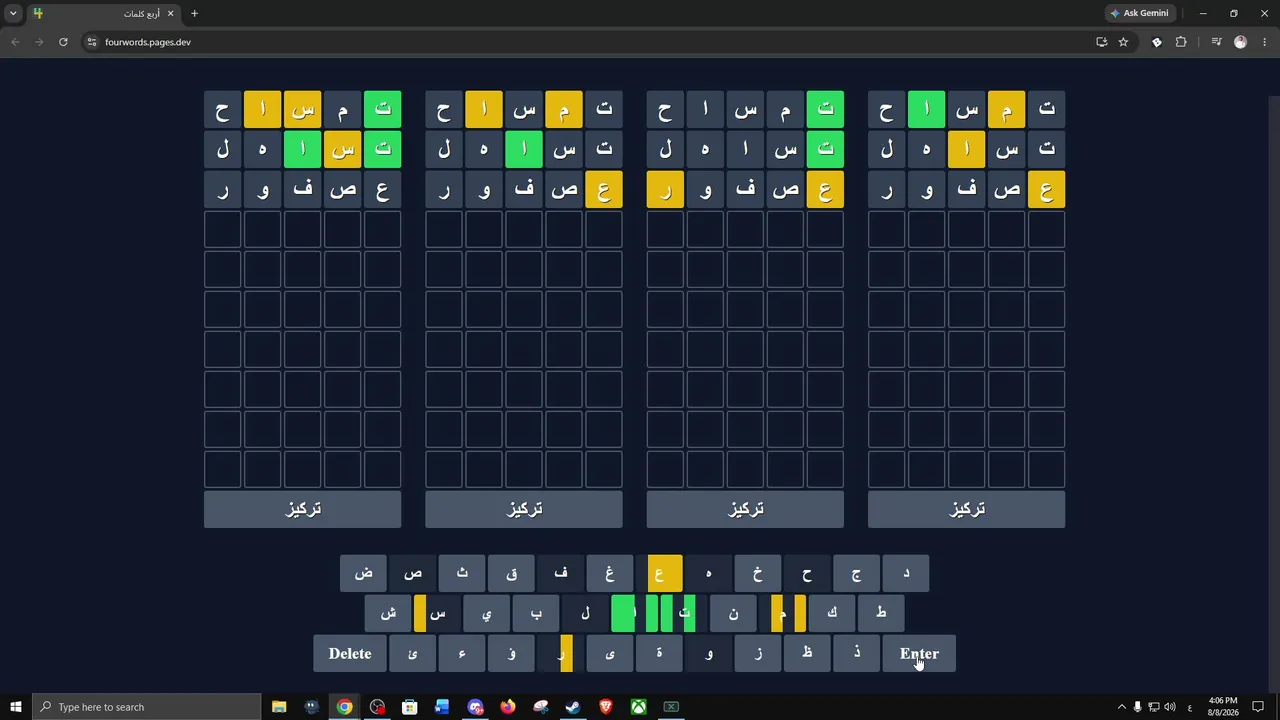Open the browser tab search dropdown
Image resolution: width=1280 pixels, height=720 pixels.
13,13
